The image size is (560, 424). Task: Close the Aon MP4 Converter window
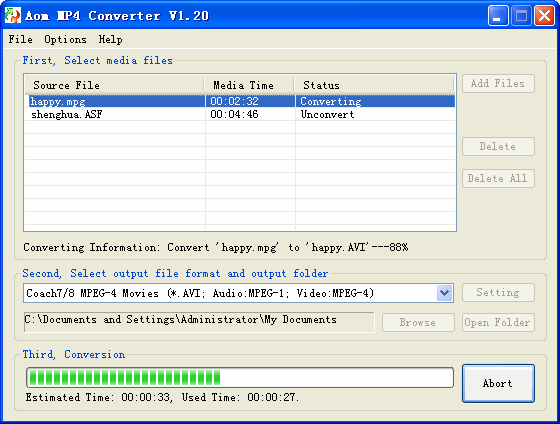[x=544, y=16]
